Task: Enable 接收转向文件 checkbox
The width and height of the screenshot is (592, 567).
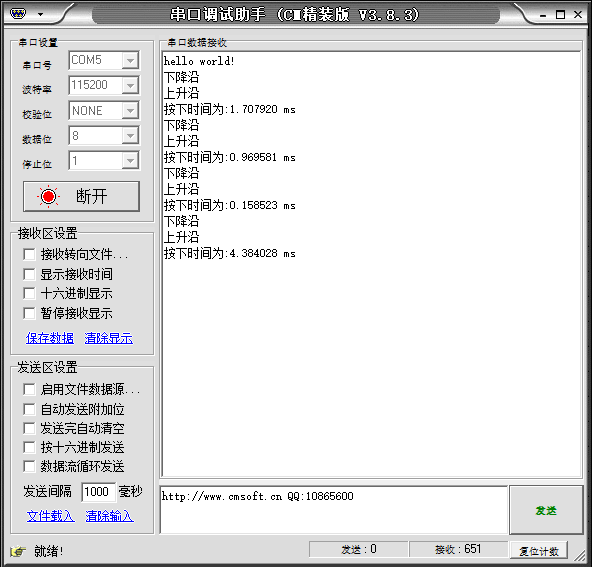Action: [29, 254]
